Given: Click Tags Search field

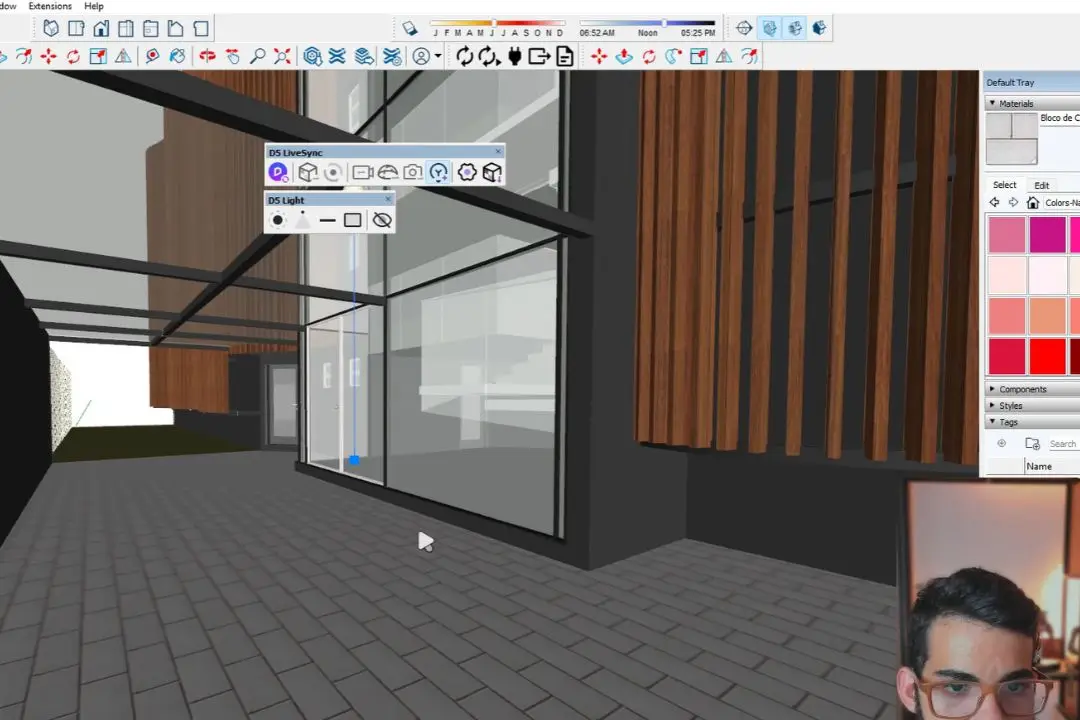Looking at the screenshot, I should pyautogui.click(x=1063, y=444).
